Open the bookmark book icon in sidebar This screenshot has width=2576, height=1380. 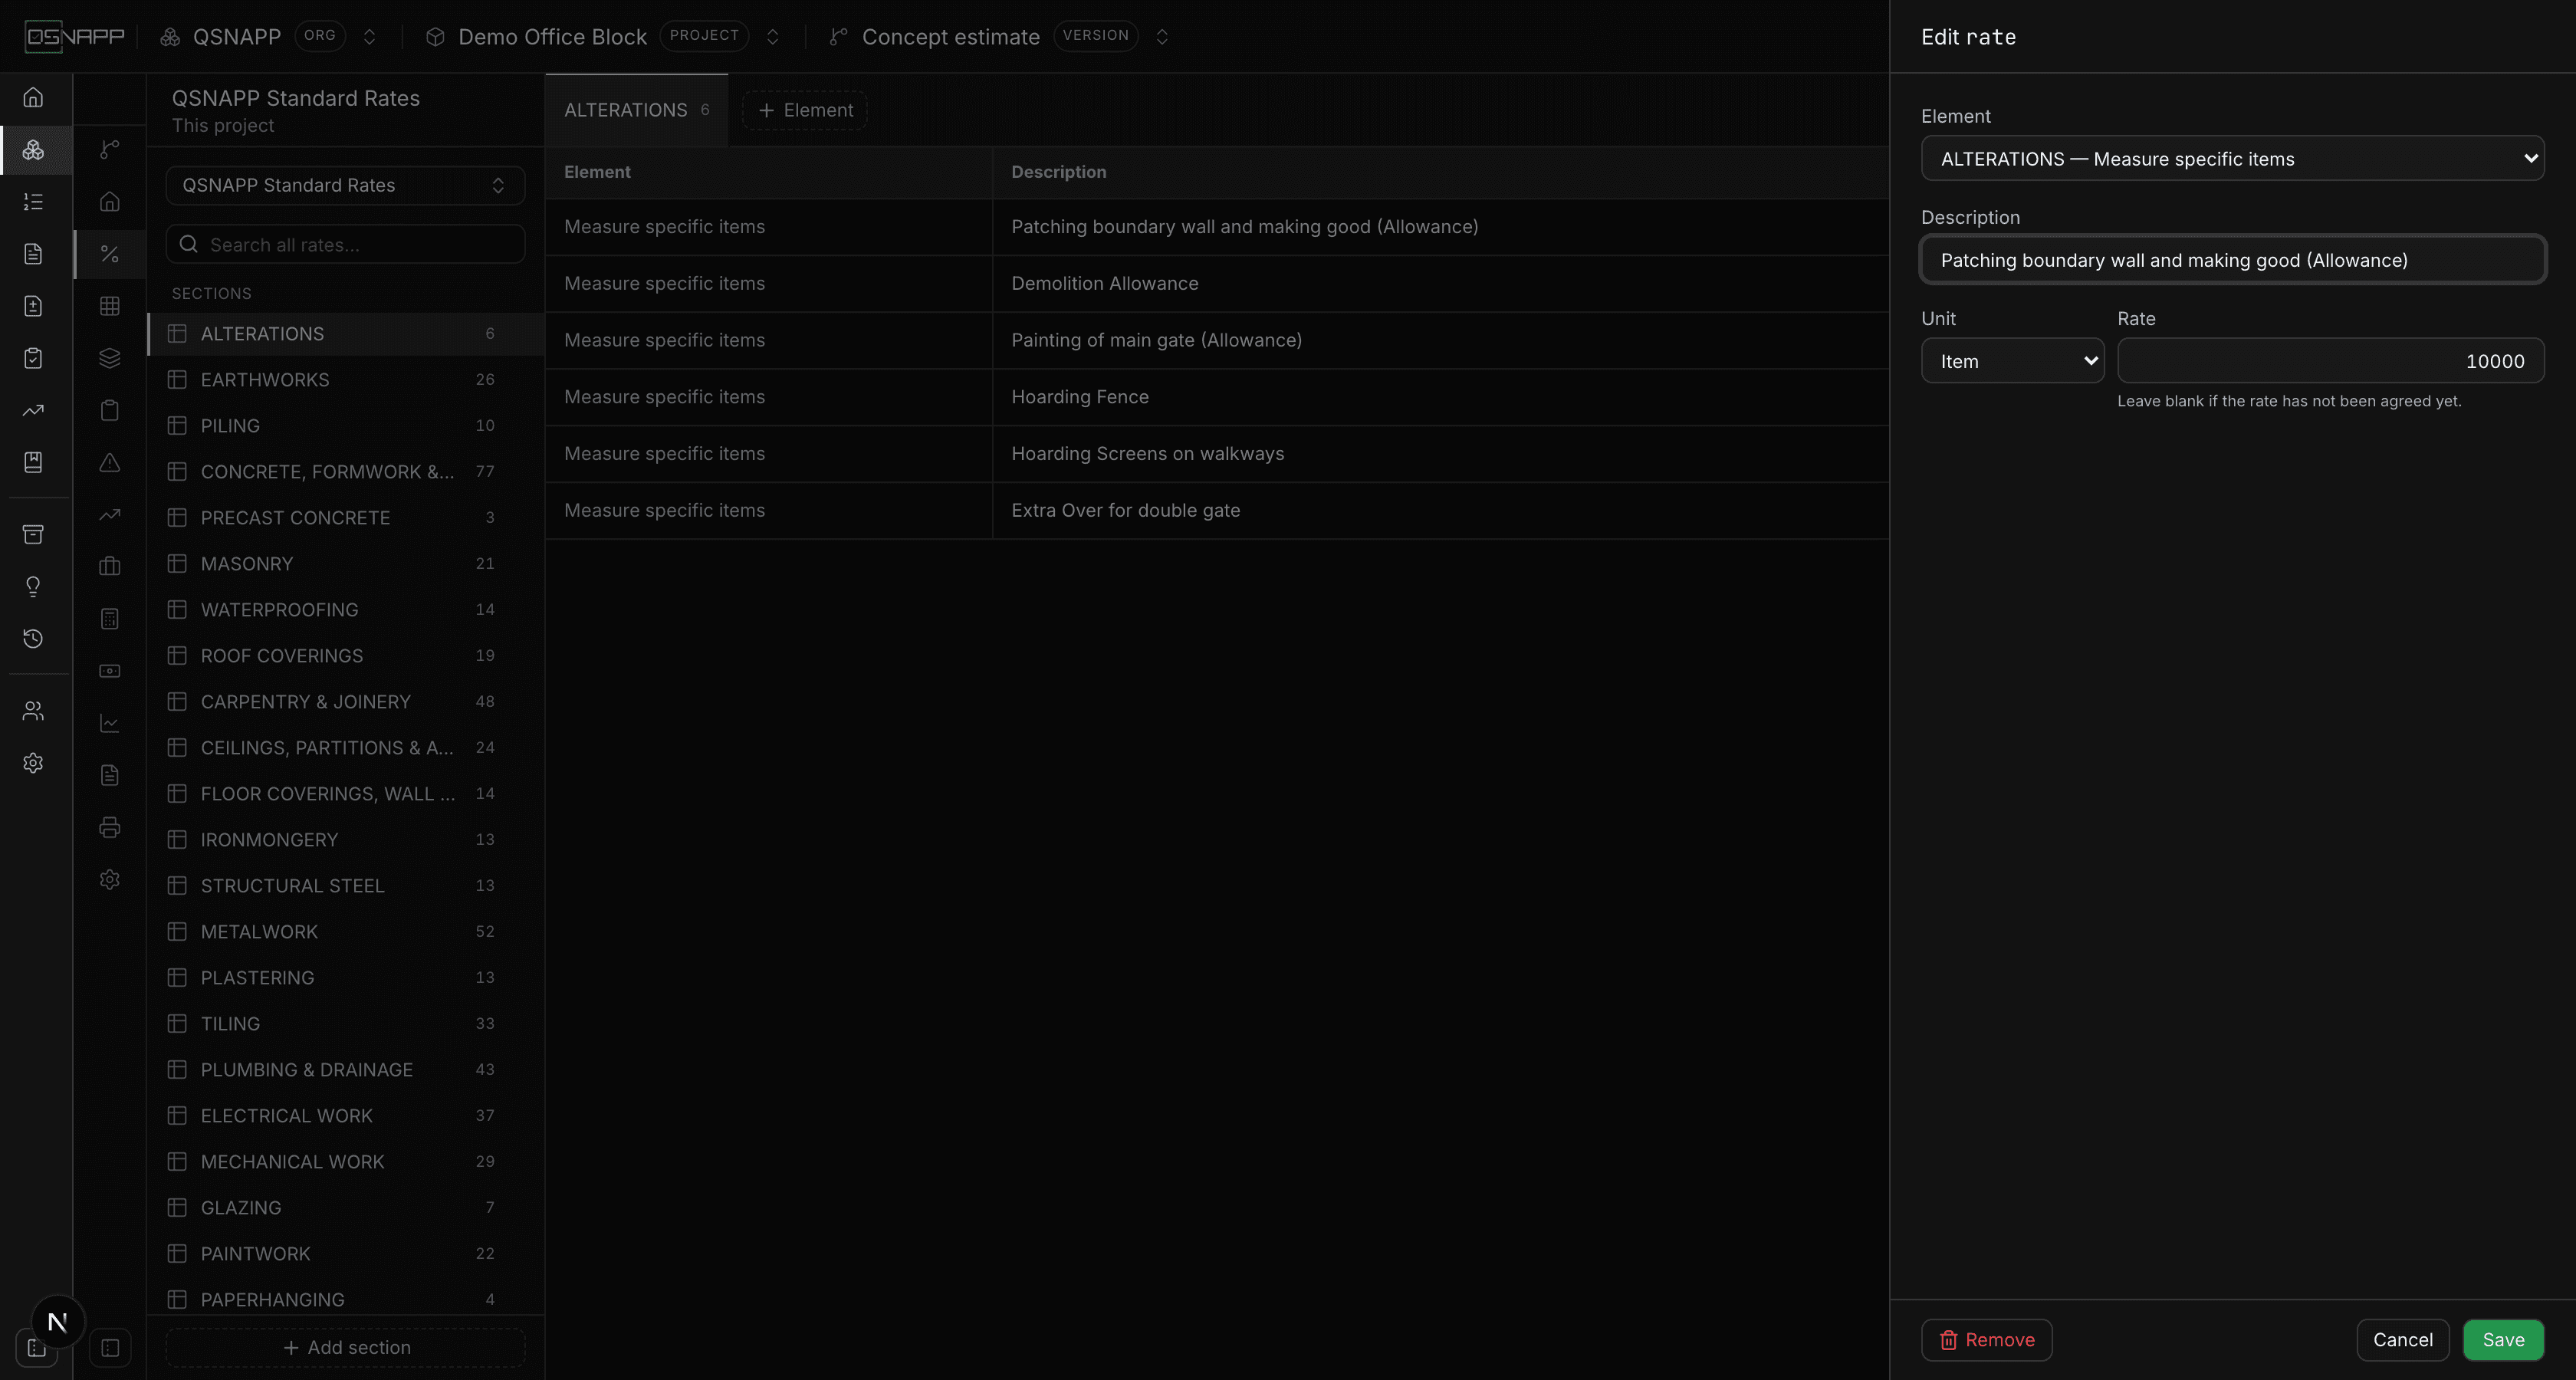click(x=33, y=462)
